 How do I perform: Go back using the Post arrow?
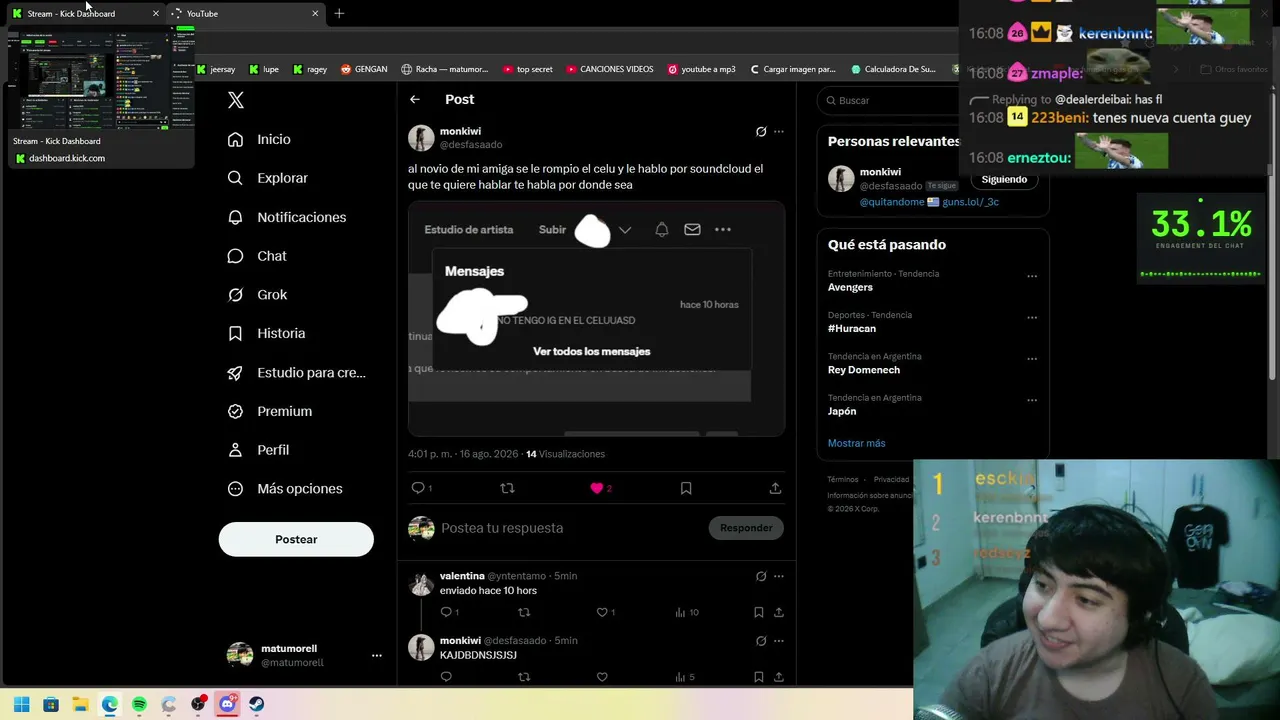(x=415, y=99)
